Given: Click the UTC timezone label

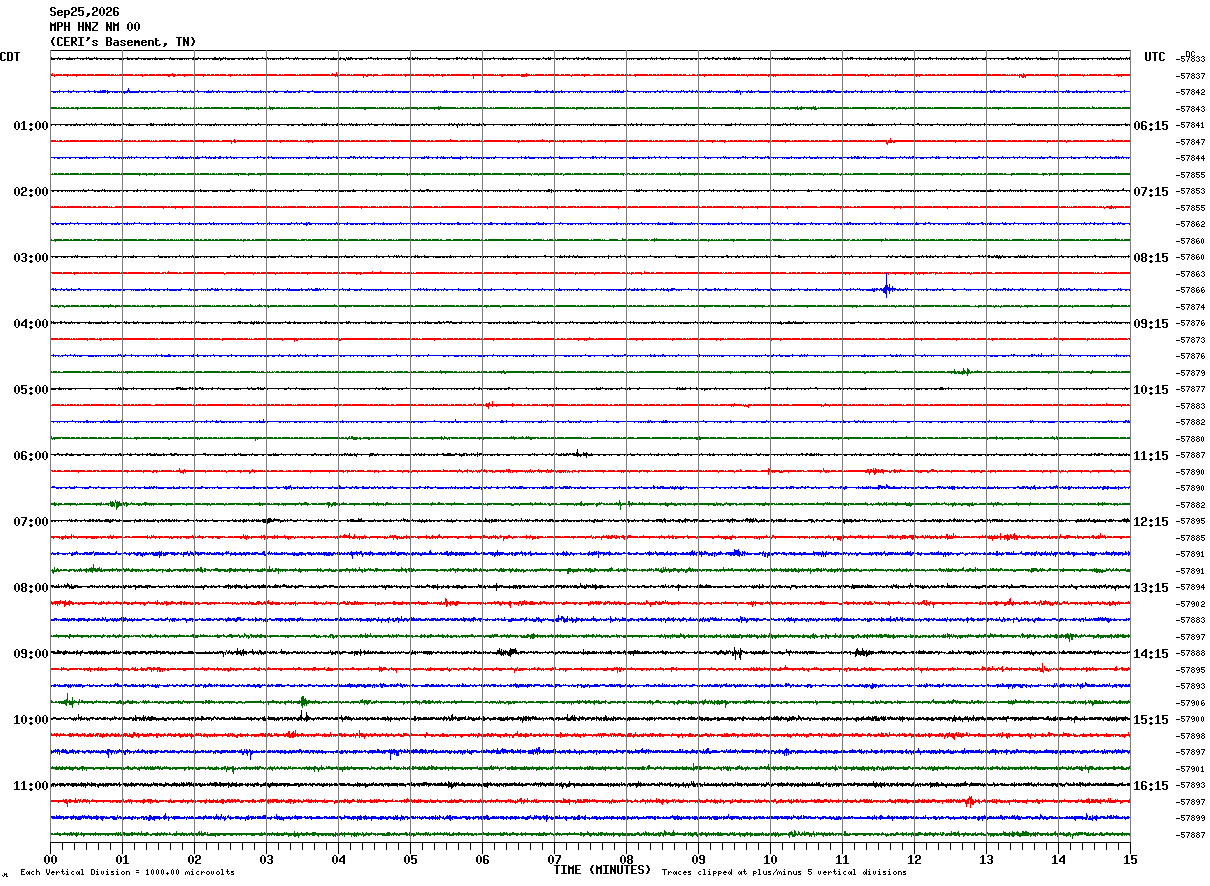Looking at the screenshot, I should tap(1155, 57).
